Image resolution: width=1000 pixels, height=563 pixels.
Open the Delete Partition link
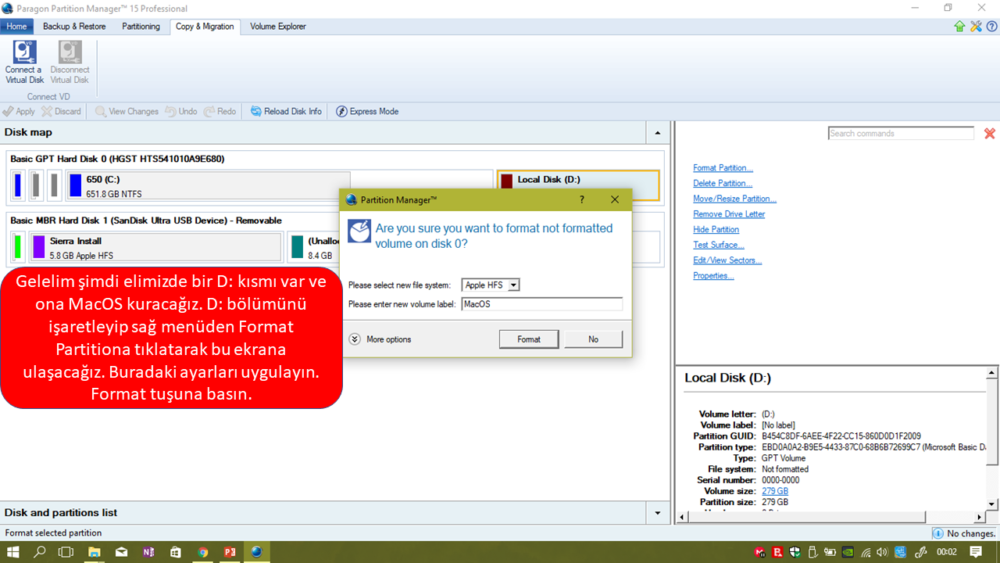722,183
